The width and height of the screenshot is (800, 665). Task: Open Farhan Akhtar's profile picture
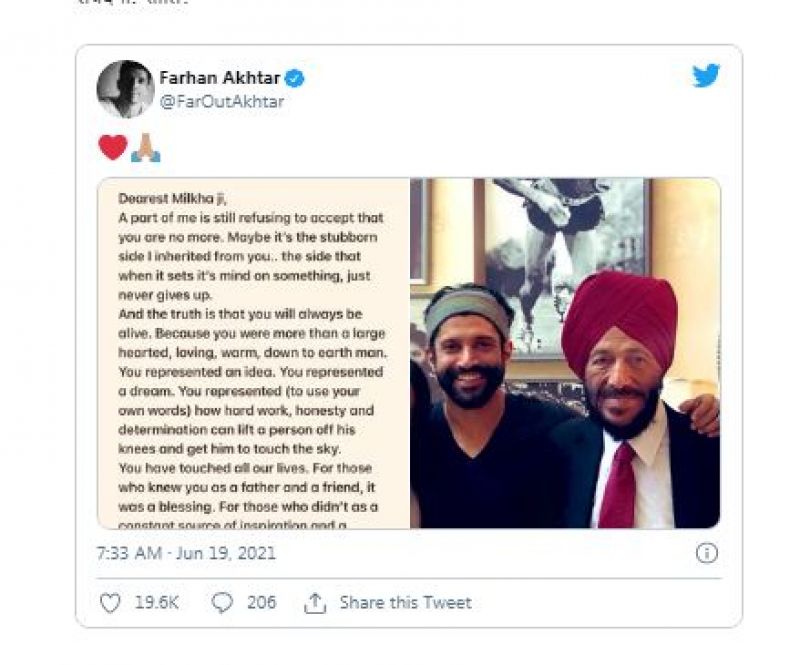point(125,89)
